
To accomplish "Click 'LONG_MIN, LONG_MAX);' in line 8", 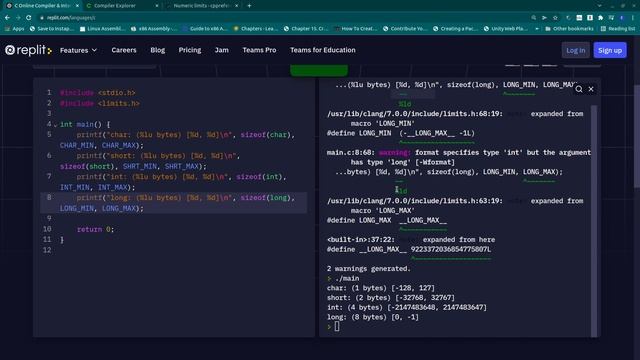I will [x=102, y=208].
